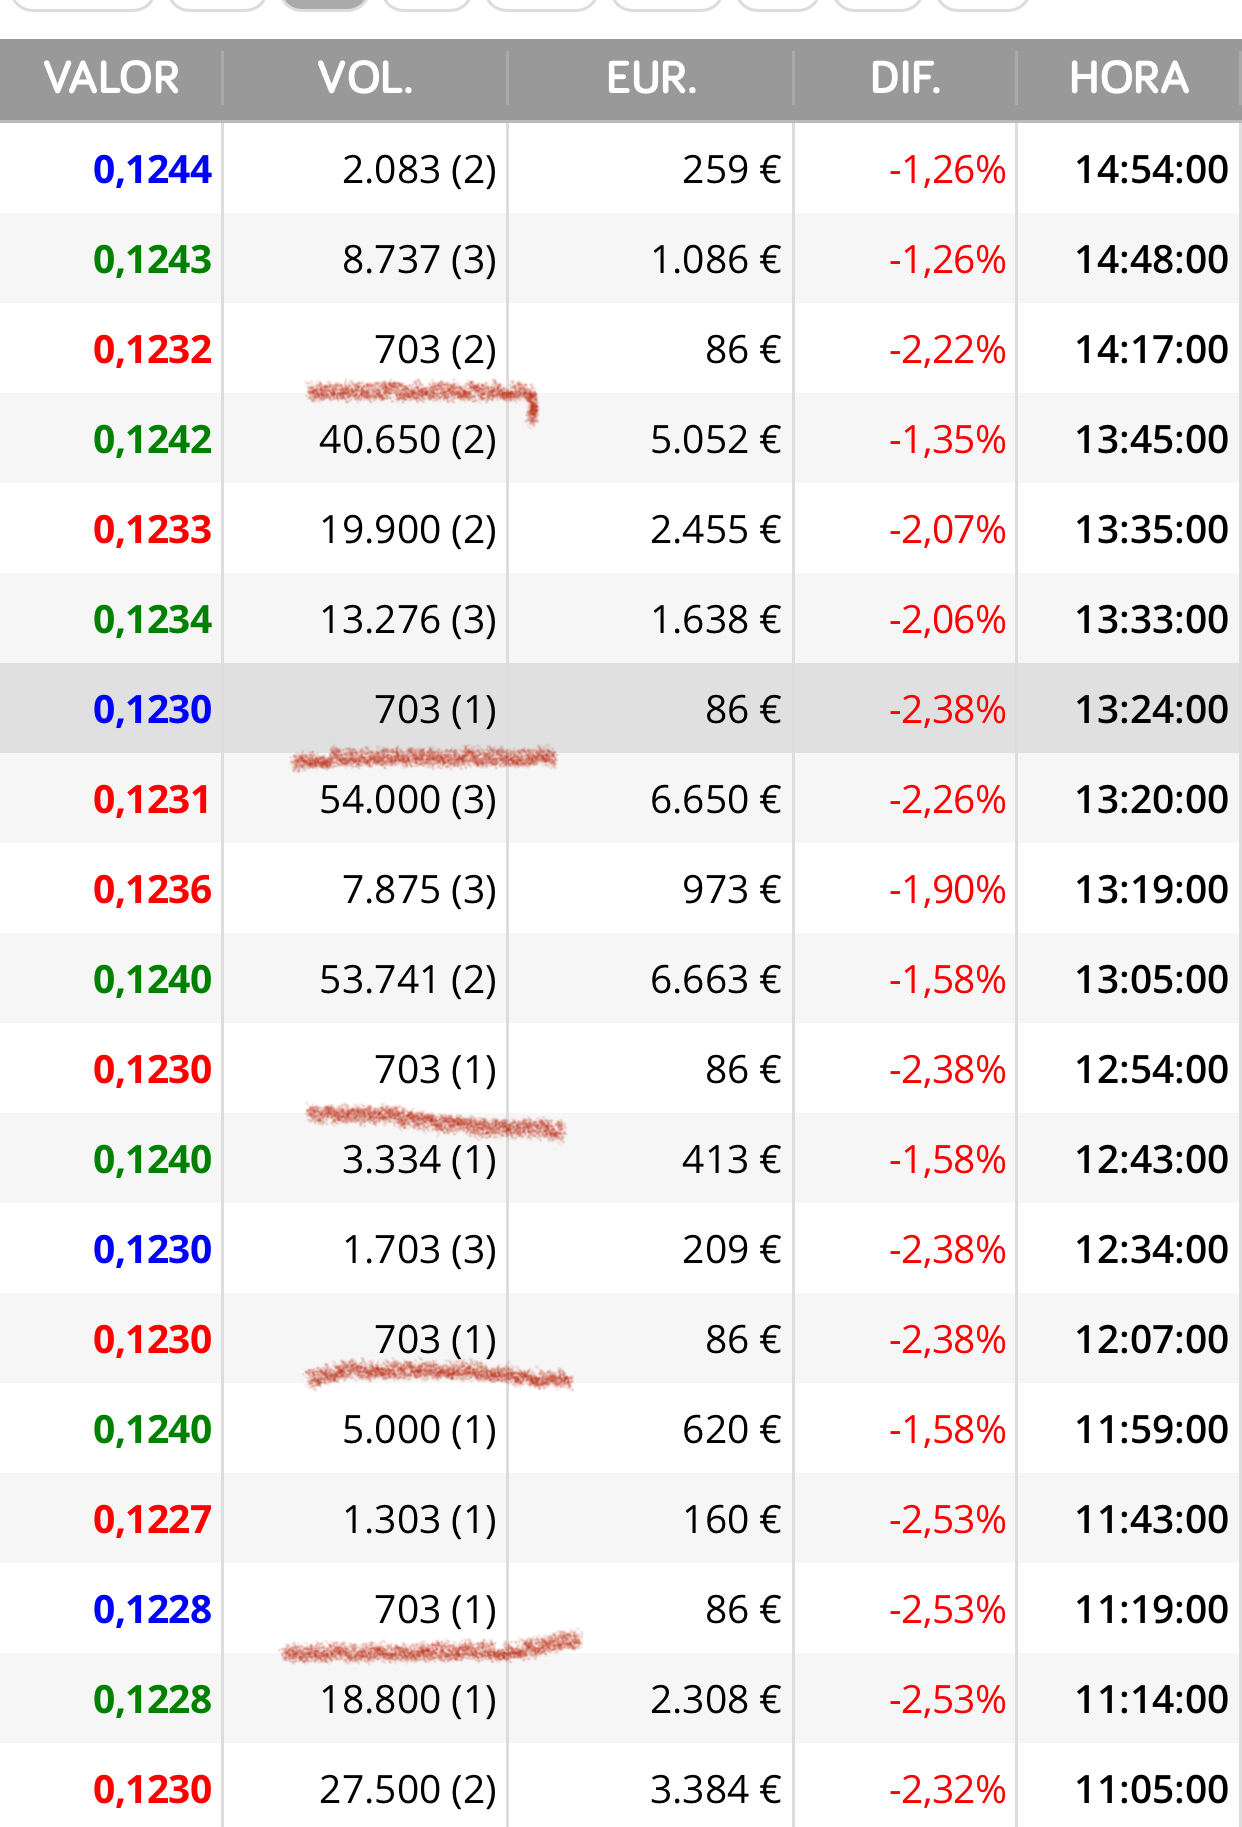Click volume 1.703 (3) cell
Image resolution: width=1242 pixels, height=1827 pixels.
(420, 1250)
